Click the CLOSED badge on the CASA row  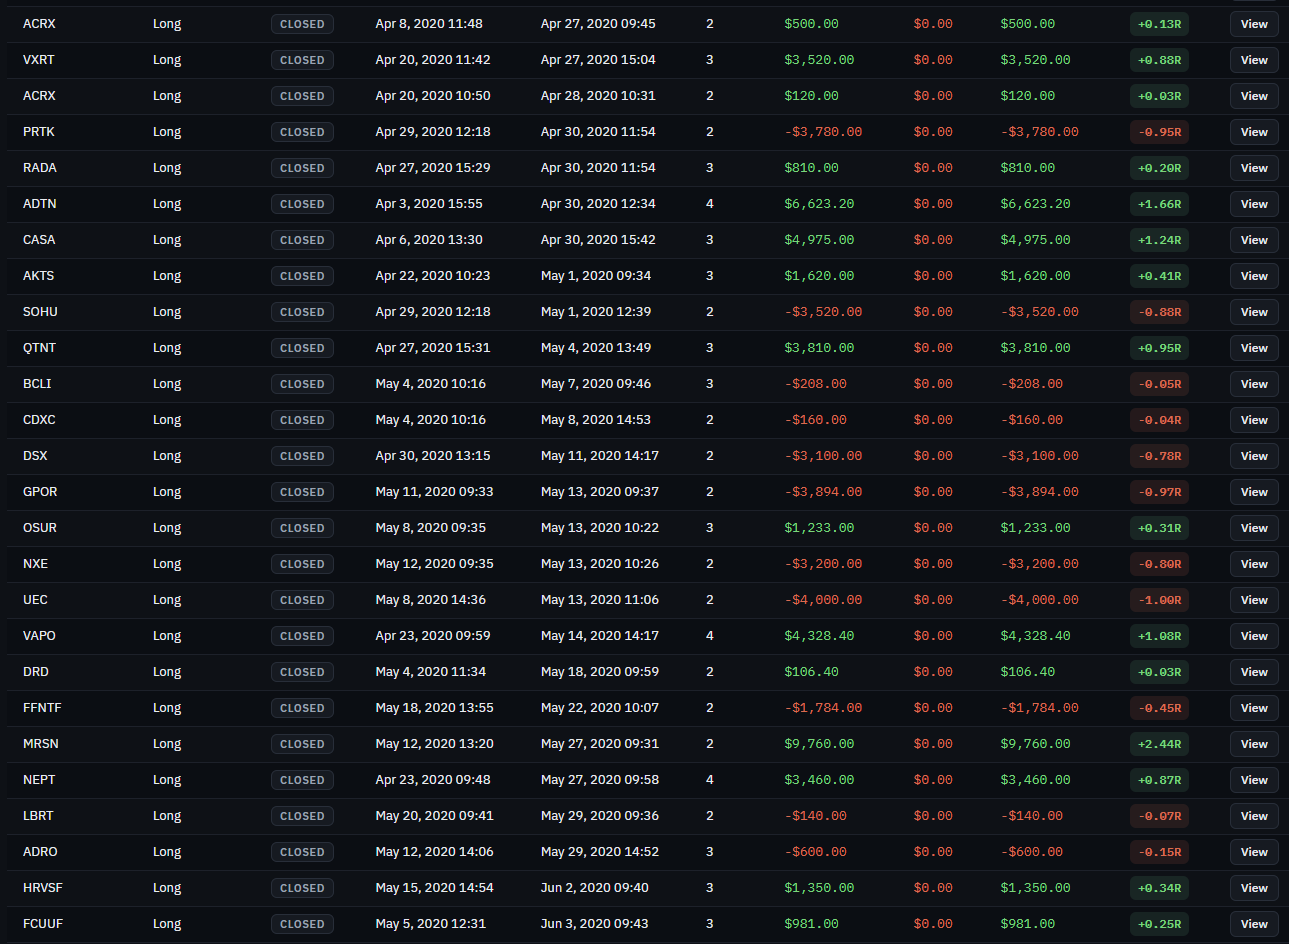(302, 240)
